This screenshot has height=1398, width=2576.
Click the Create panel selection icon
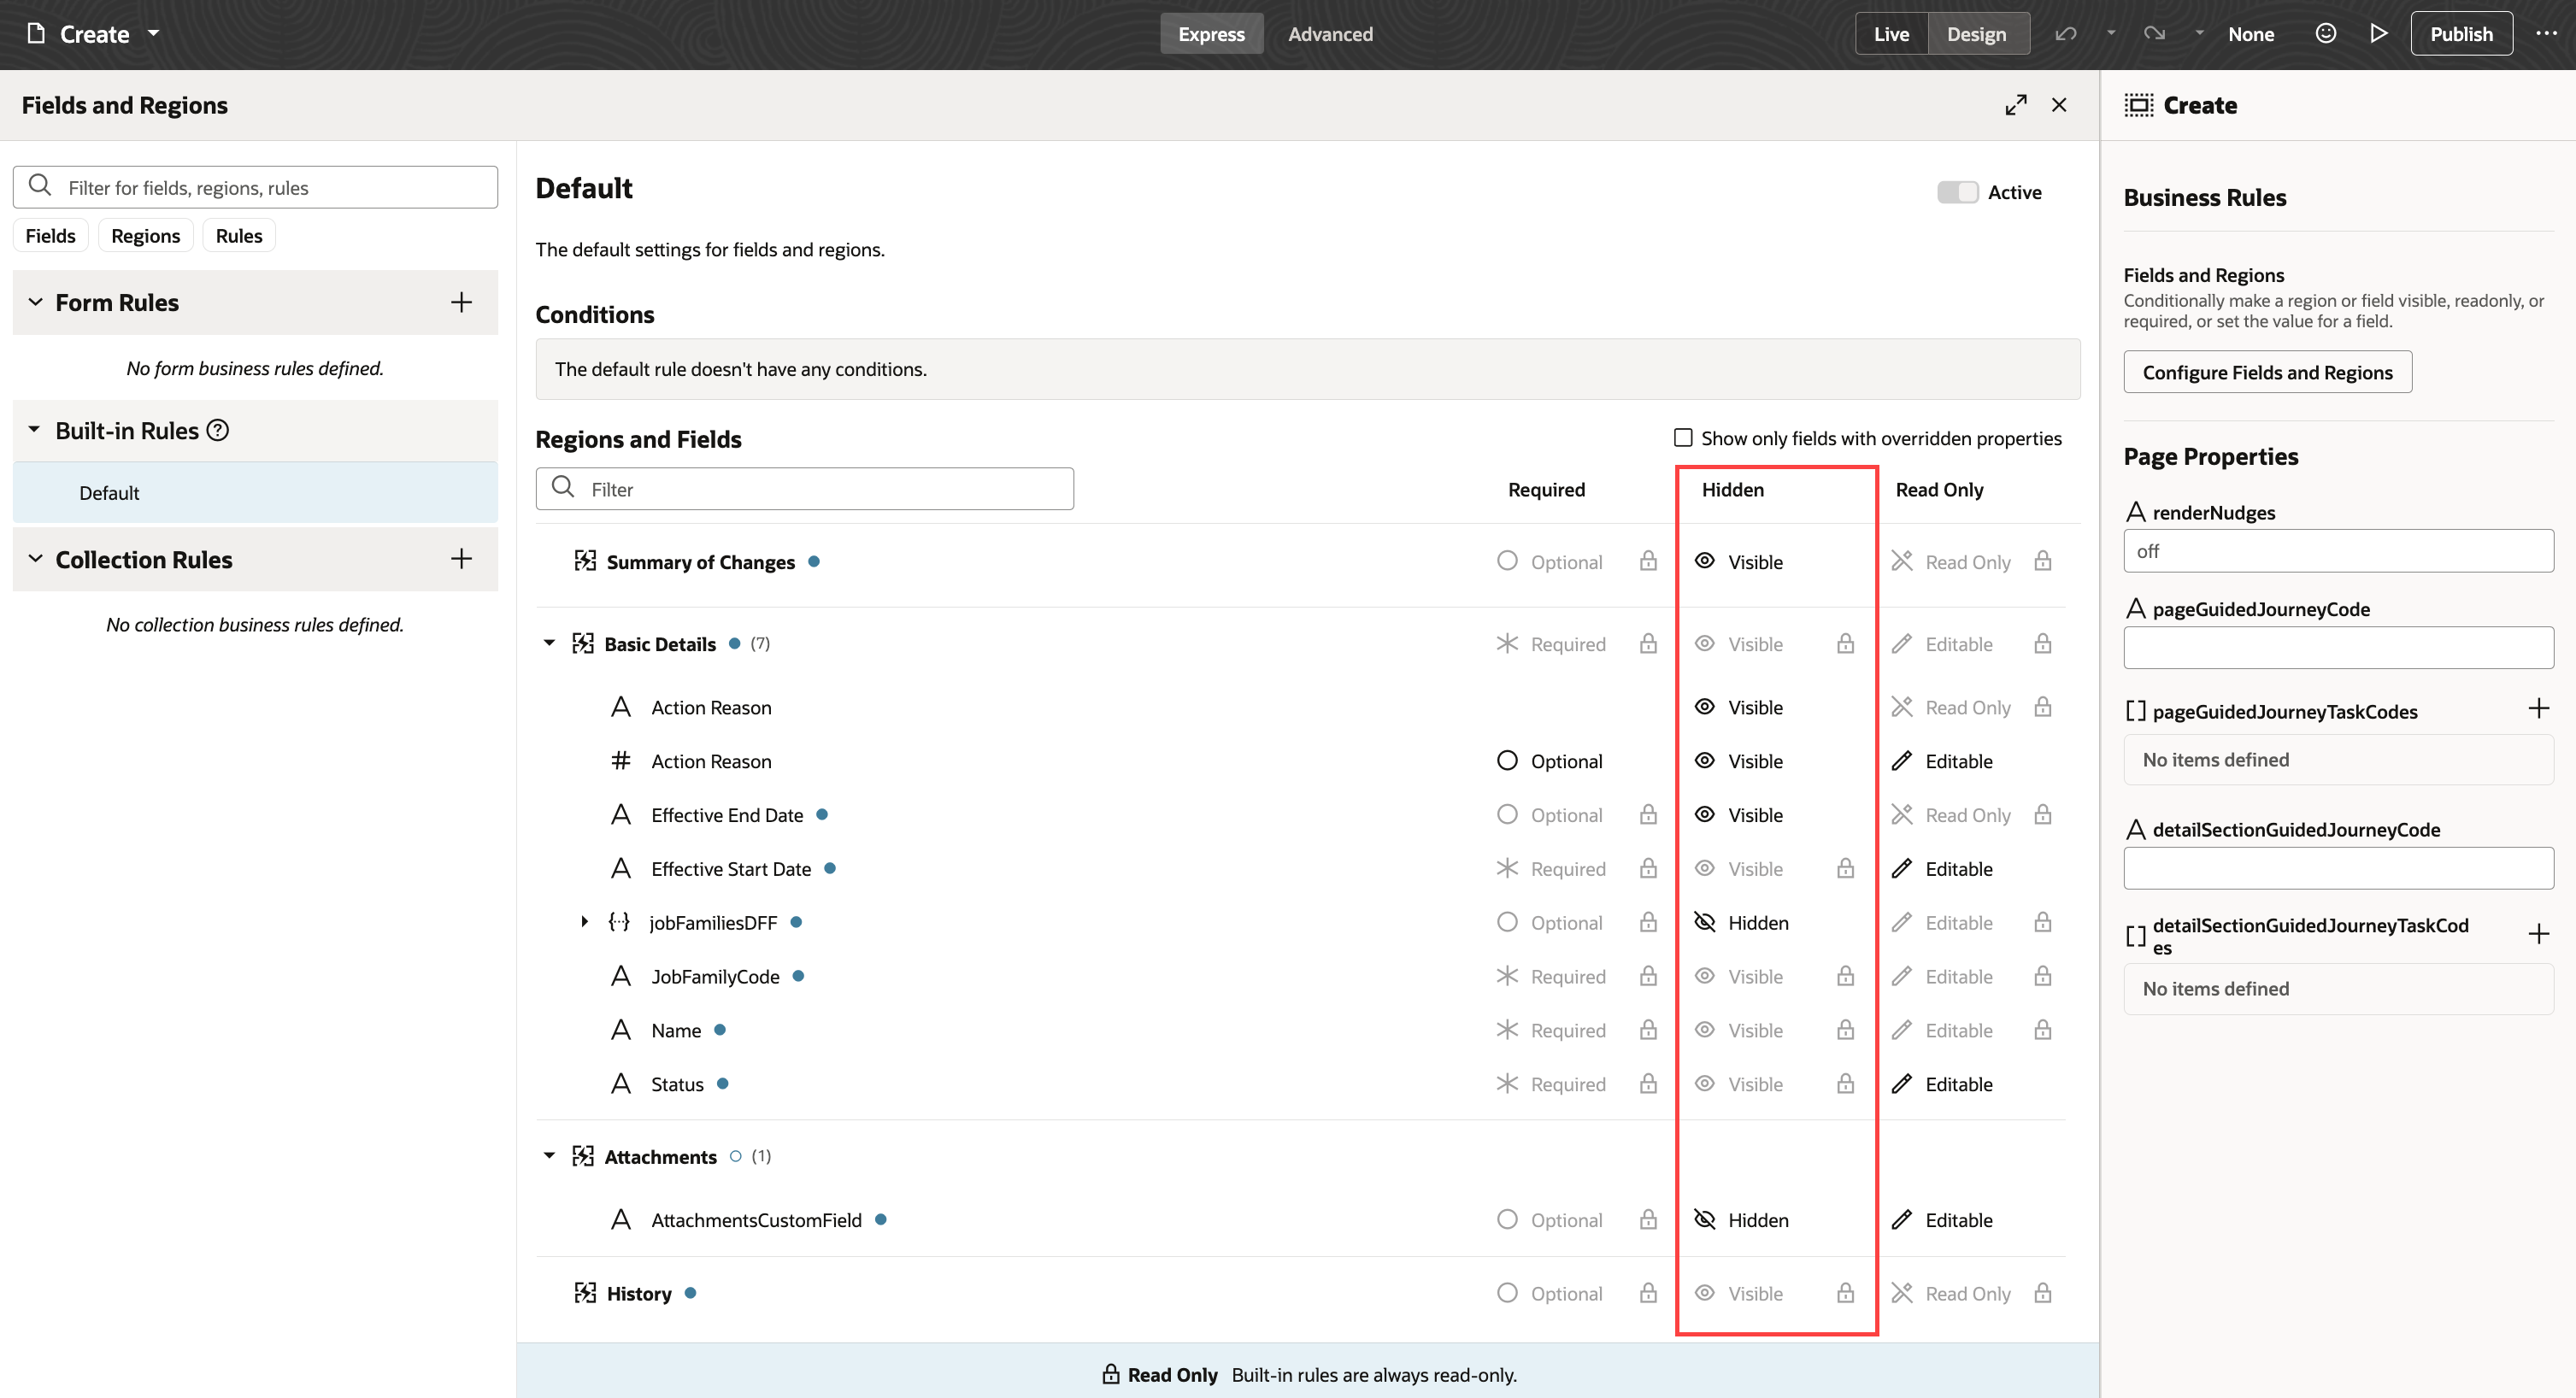2139,105
